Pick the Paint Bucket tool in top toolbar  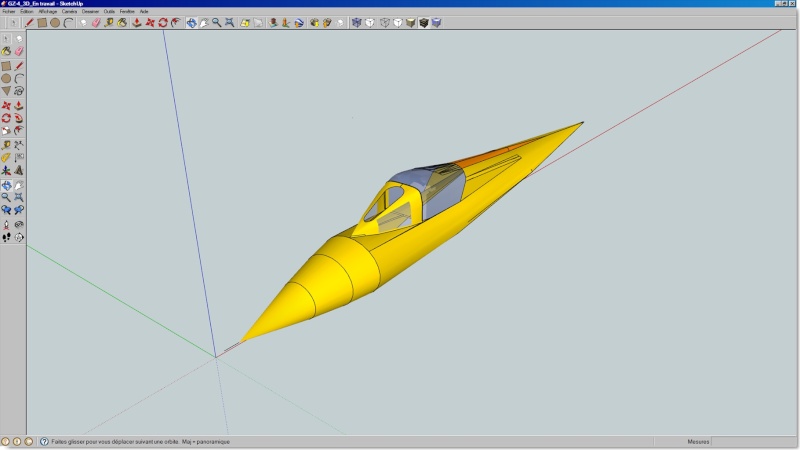coord(122,22)
